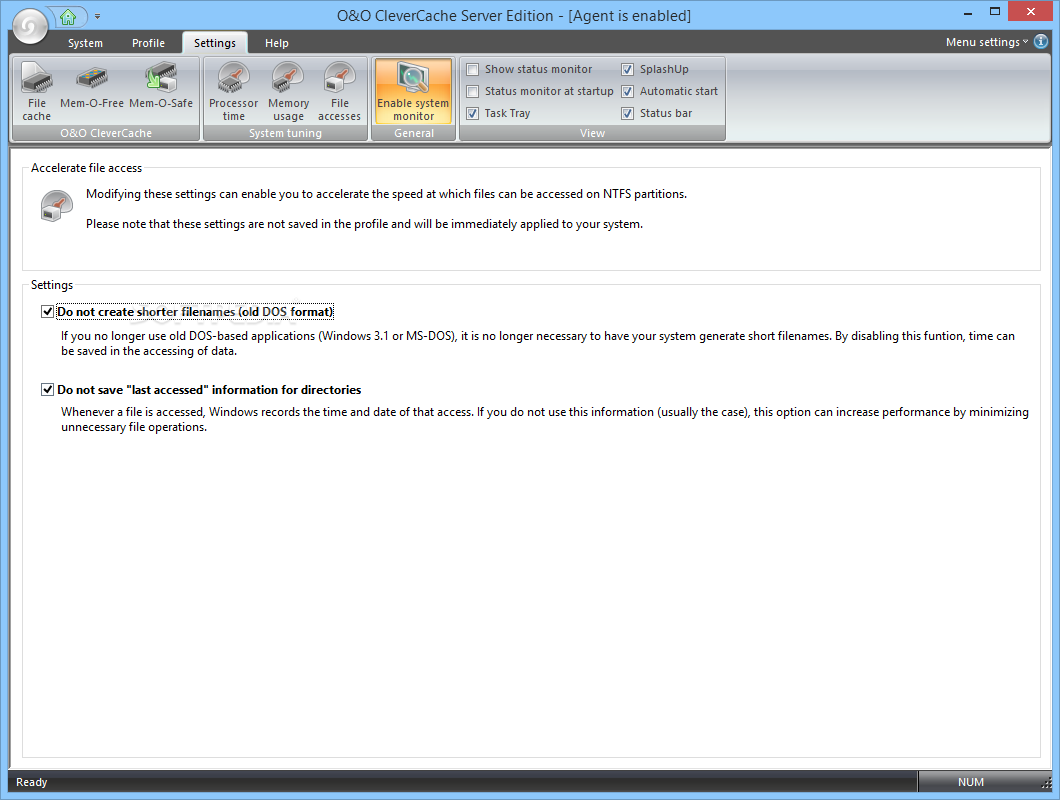1060x800 pixels.
Task: Grab the window resize grip
Action: [1046, 784]
